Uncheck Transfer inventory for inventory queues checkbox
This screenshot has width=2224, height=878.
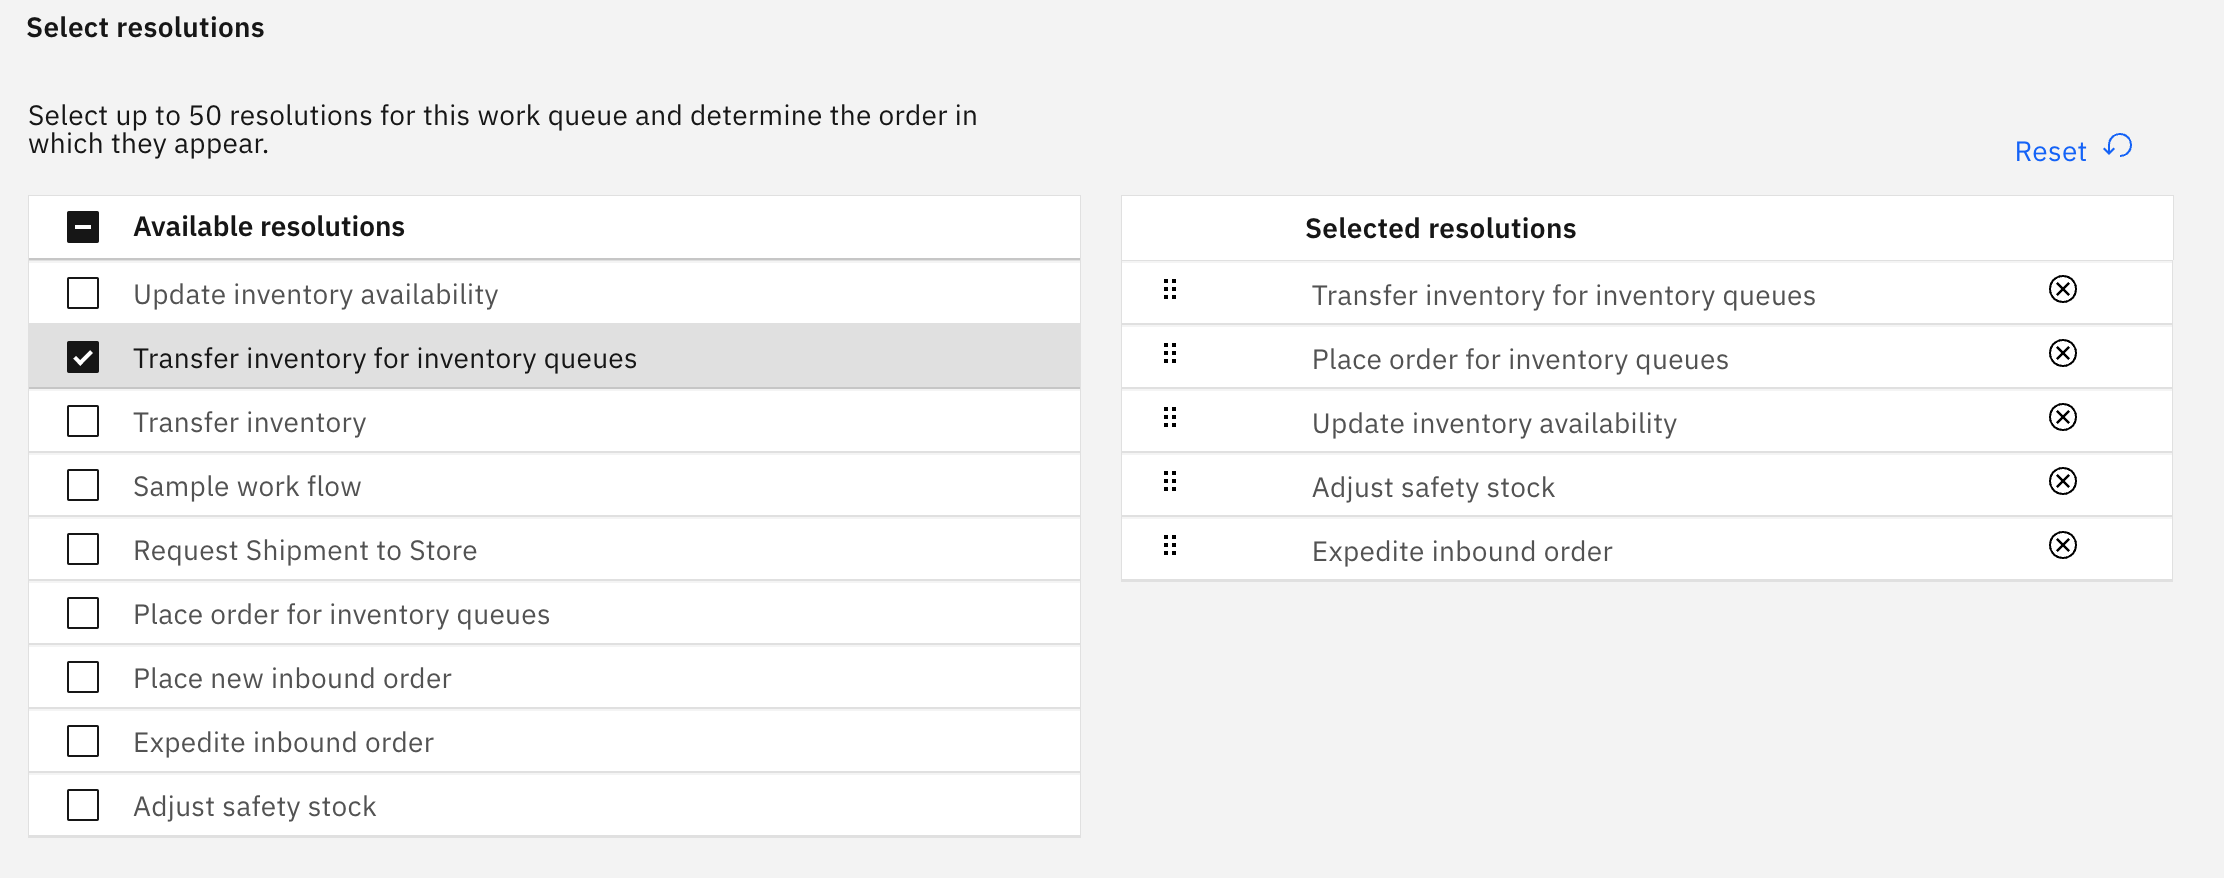pos(83,358)
